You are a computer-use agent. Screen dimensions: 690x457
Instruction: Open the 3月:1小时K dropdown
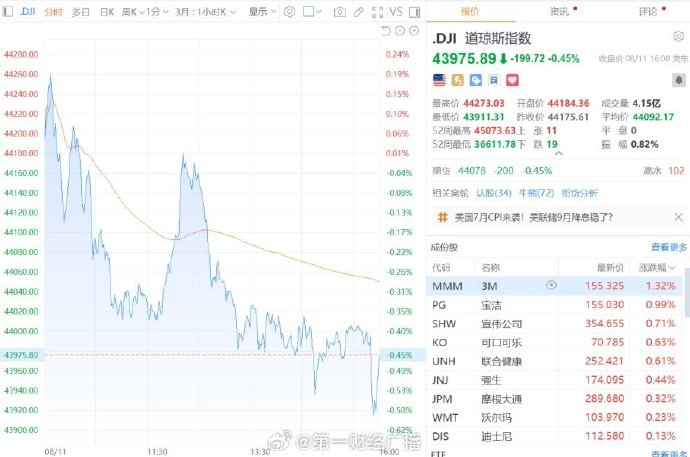pos(206,12)
